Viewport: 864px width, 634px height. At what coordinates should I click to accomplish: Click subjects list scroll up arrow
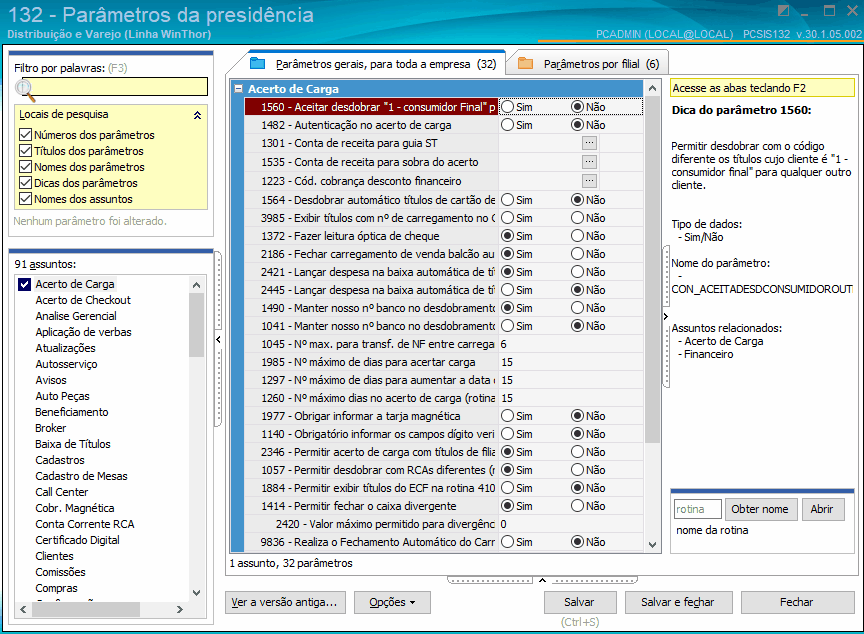(x=197, y=285)
